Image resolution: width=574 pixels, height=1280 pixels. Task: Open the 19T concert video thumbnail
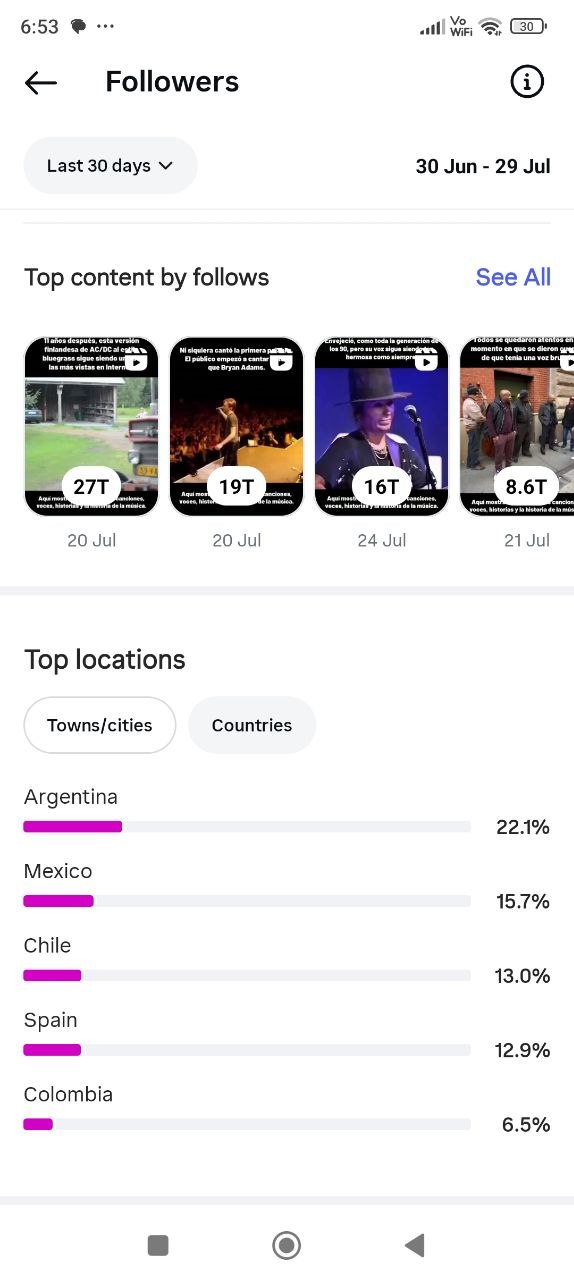pos(236,427)
